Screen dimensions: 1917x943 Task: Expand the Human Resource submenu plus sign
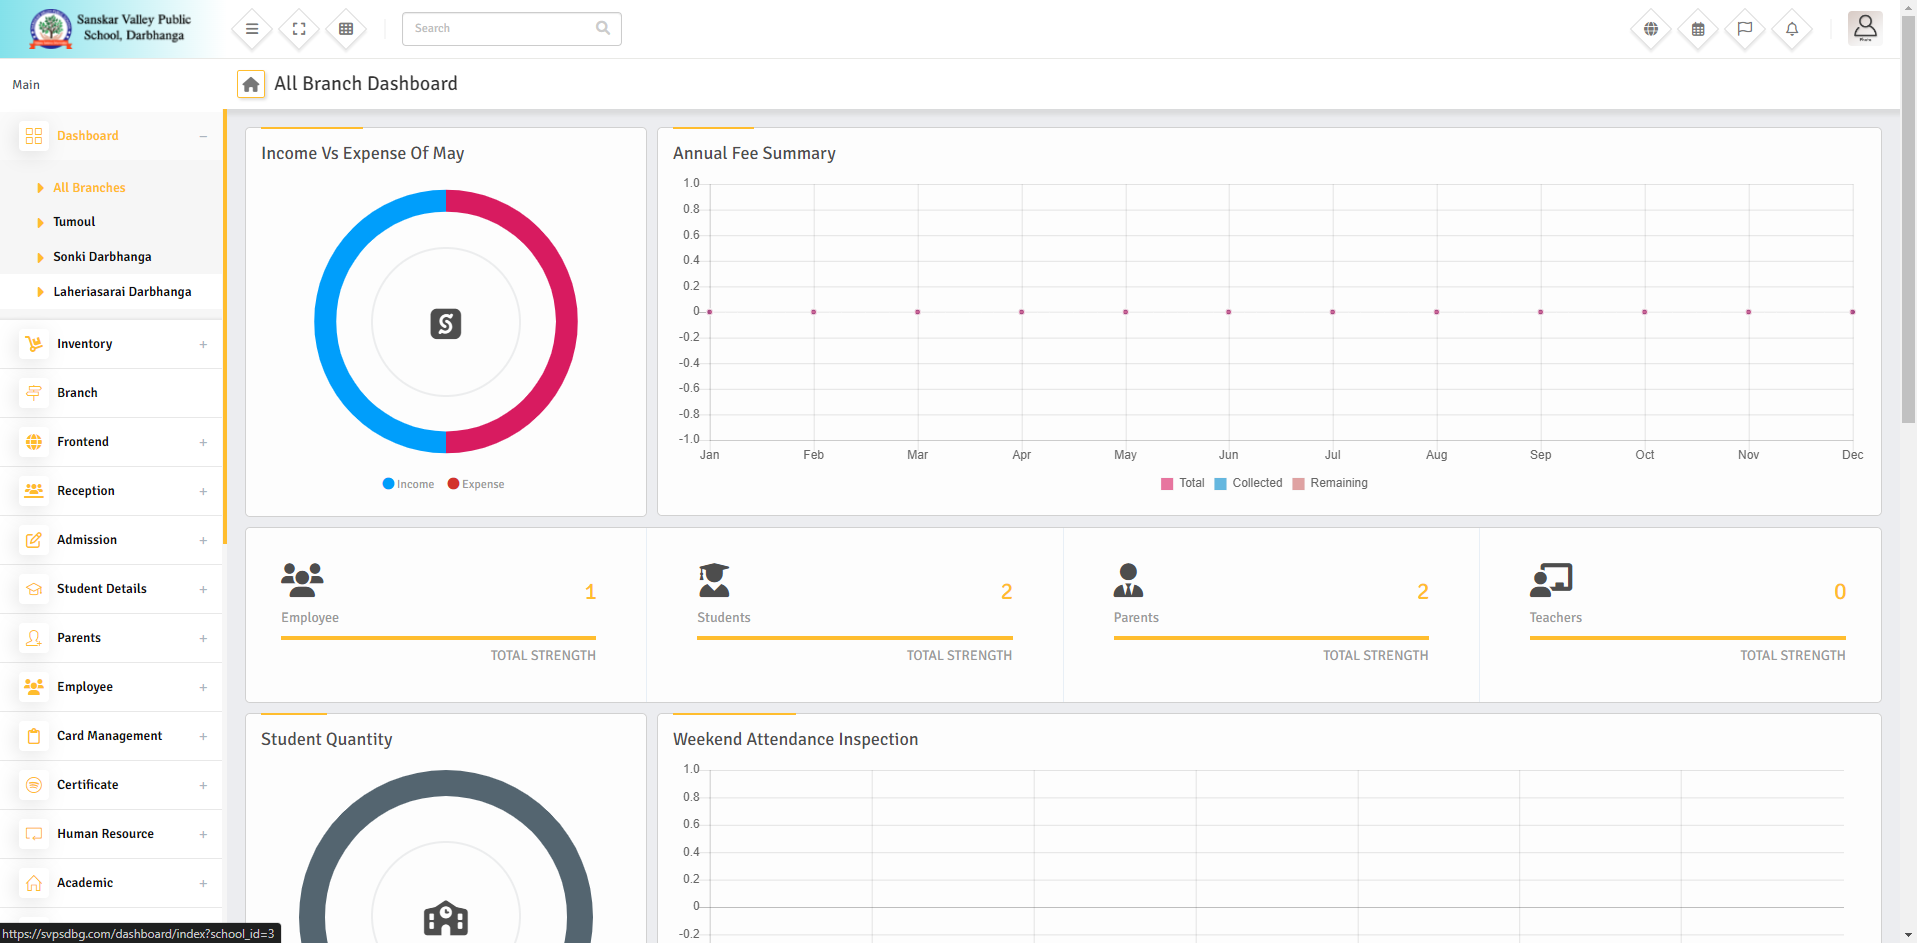click(x=203, y=834)
